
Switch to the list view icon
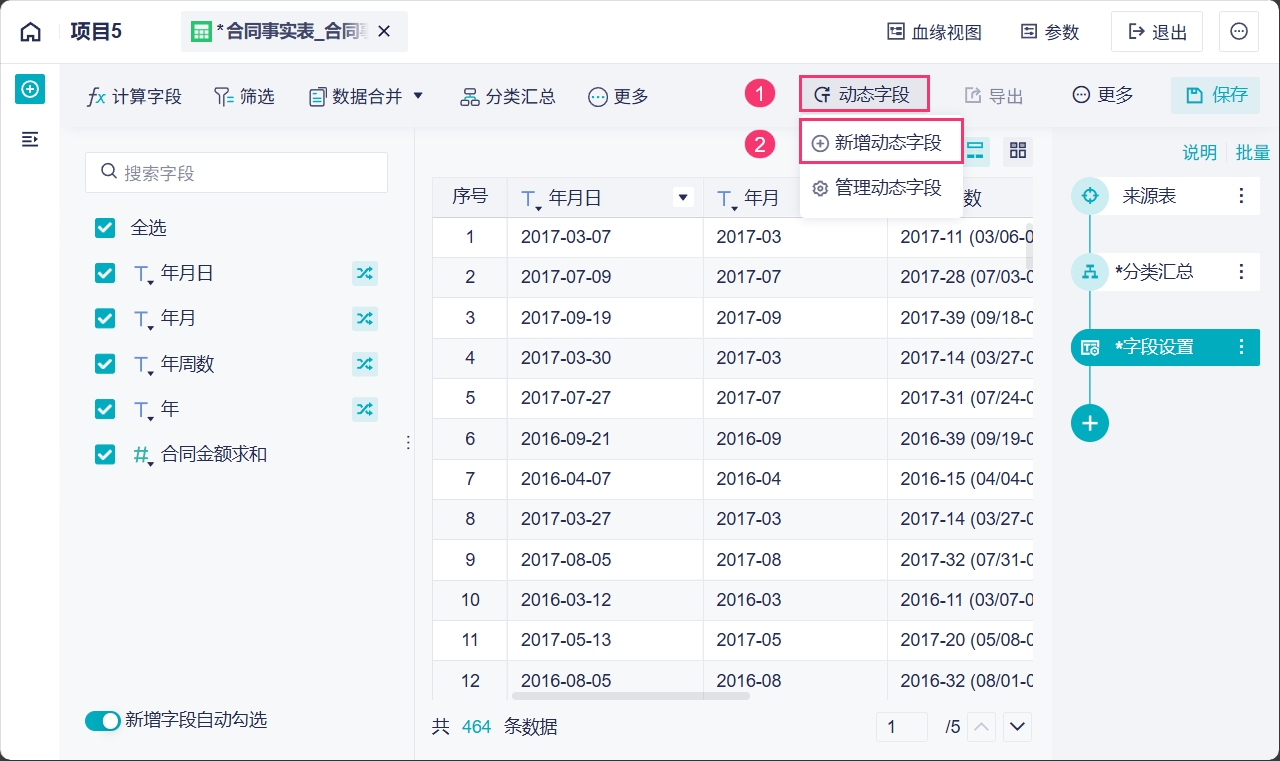(x=975, y=150)
